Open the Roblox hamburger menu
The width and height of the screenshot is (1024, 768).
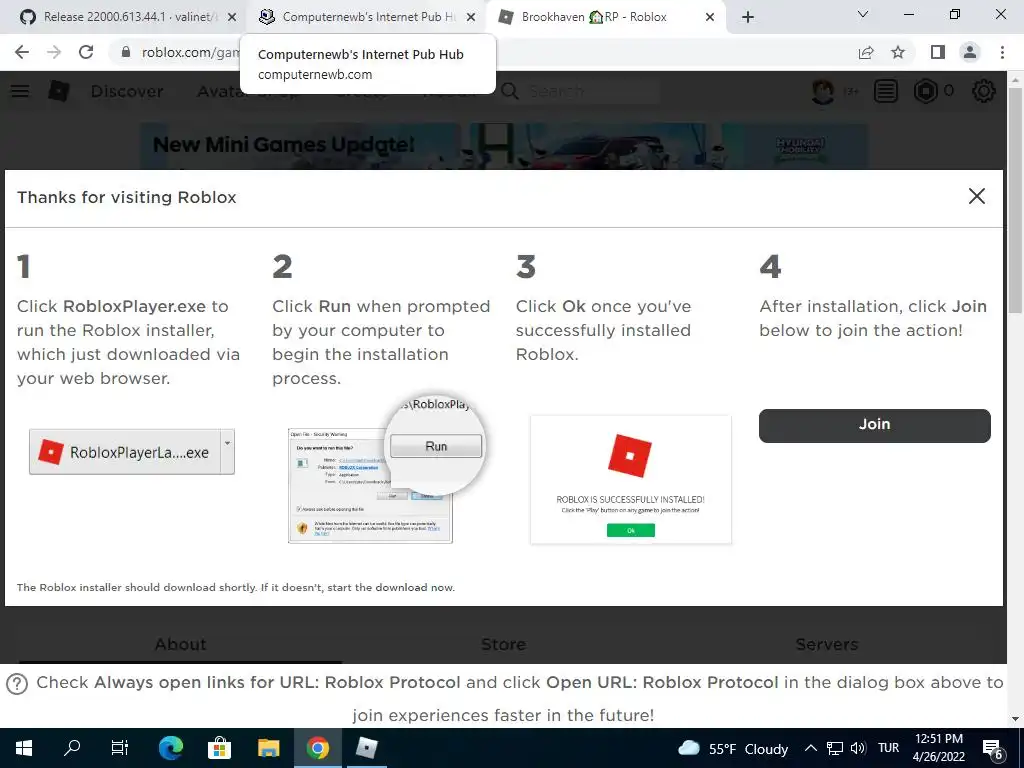point(20,91)
